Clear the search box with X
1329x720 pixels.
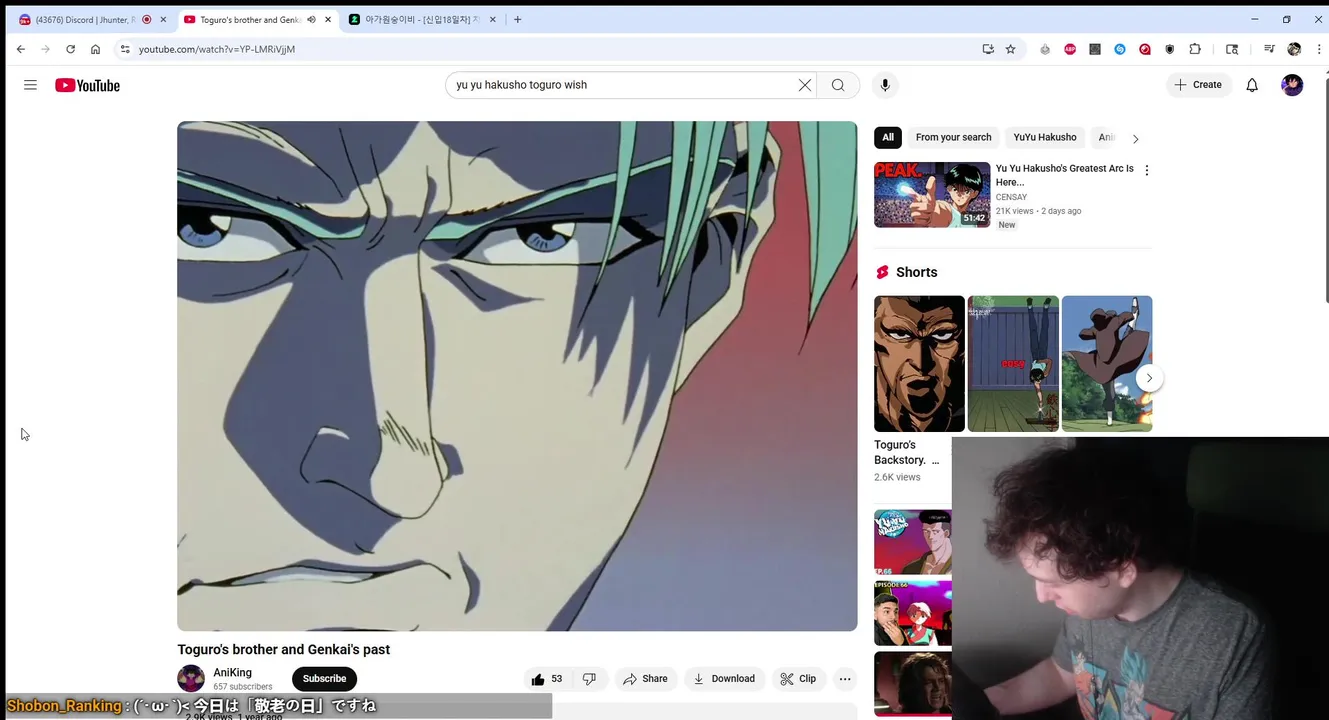(x=804, y=85)
